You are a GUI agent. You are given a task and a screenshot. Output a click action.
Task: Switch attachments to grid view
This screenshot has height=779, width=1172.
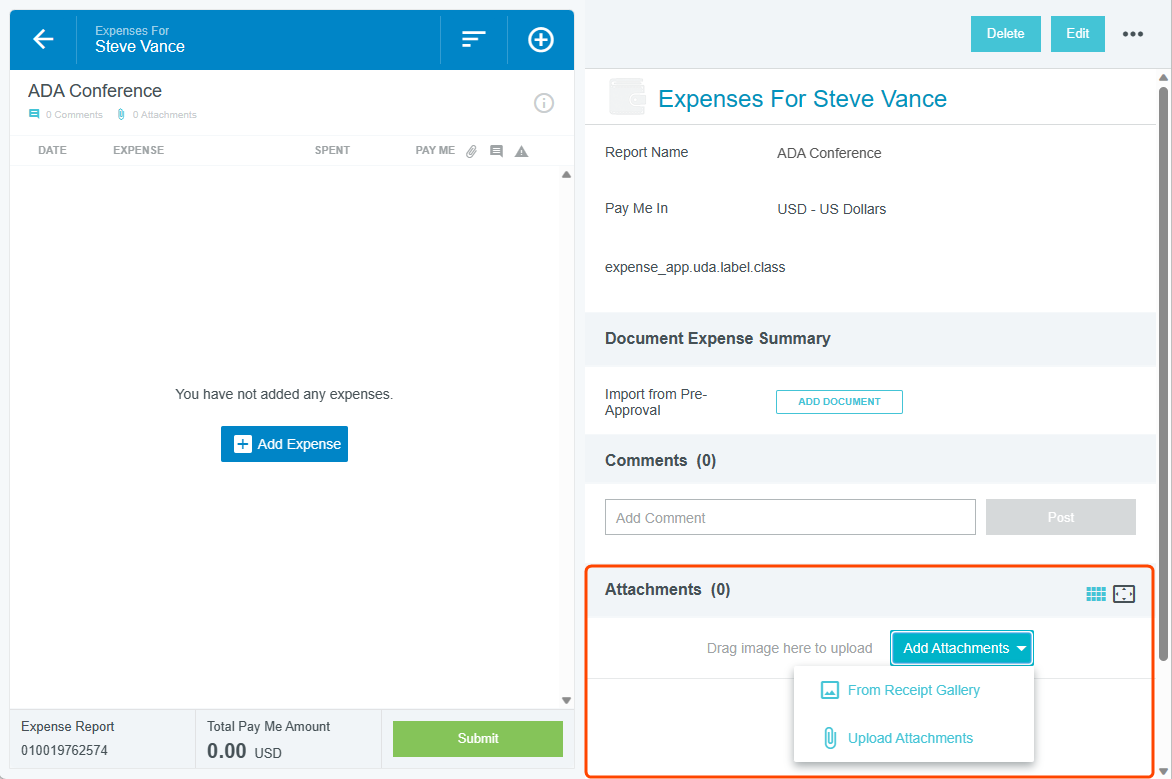[1096, 594]
